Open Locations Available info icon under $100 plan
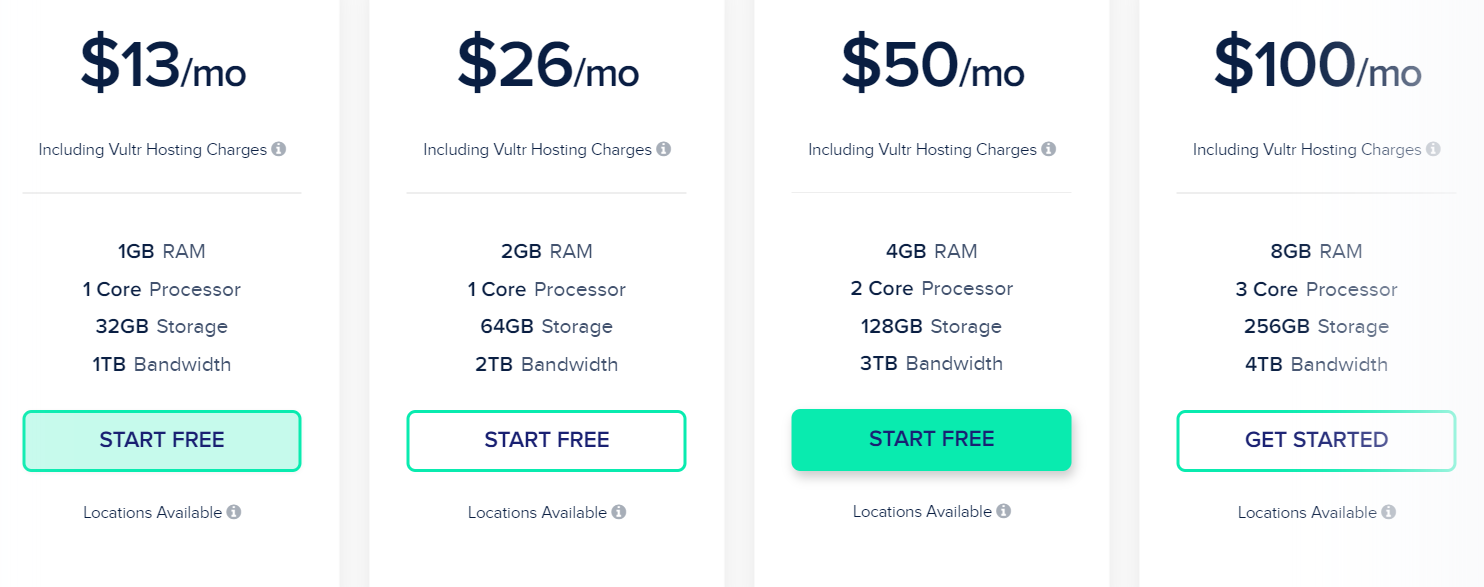Image resolution: width=1484 pixels, height=587 pixels. coord(1388,512)
